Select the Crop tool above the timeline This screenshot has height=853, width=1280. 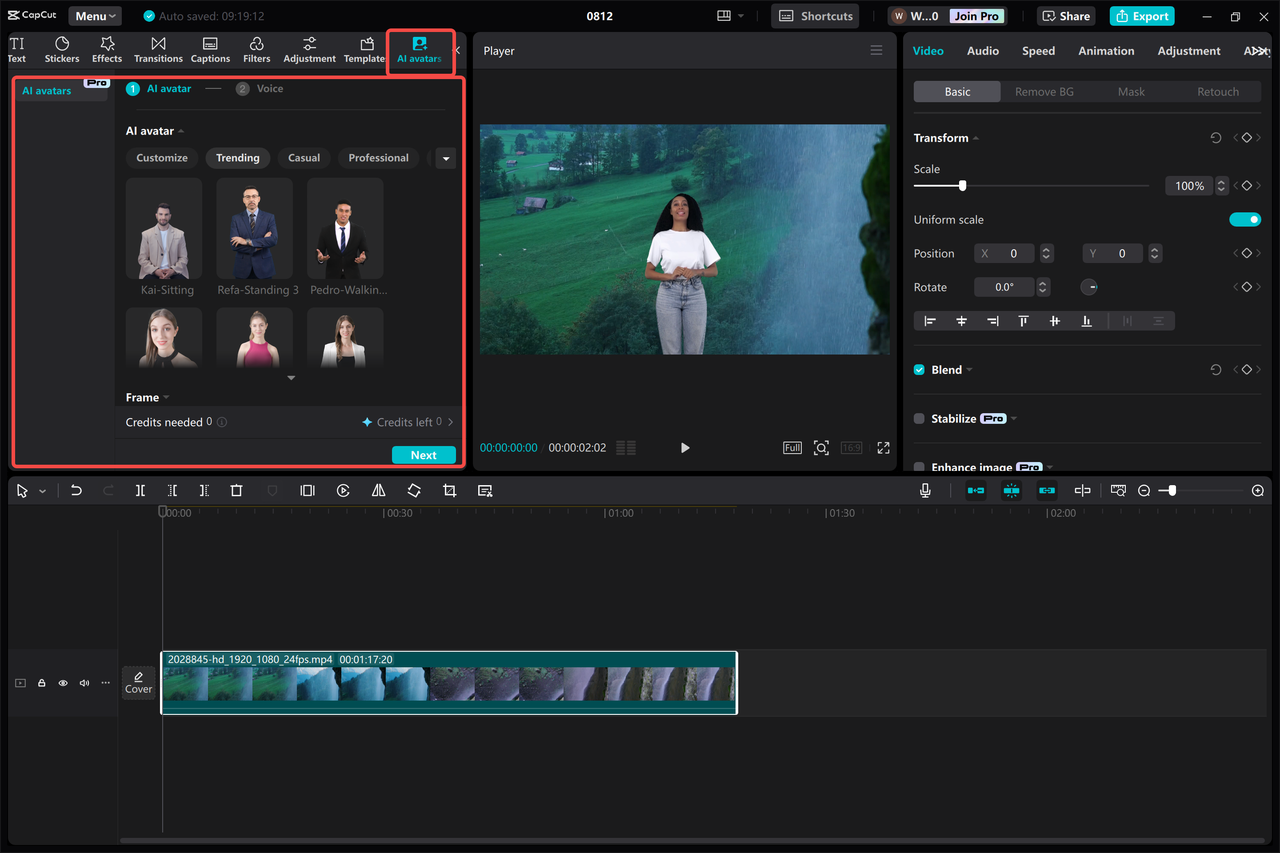pos(449,490)
